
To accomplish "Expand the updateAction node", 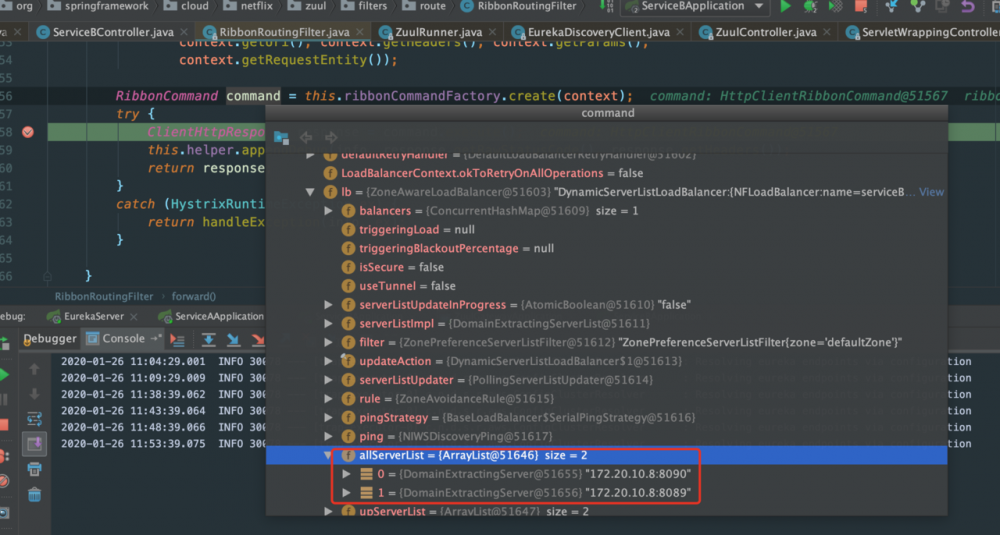I will coord(328,361).
